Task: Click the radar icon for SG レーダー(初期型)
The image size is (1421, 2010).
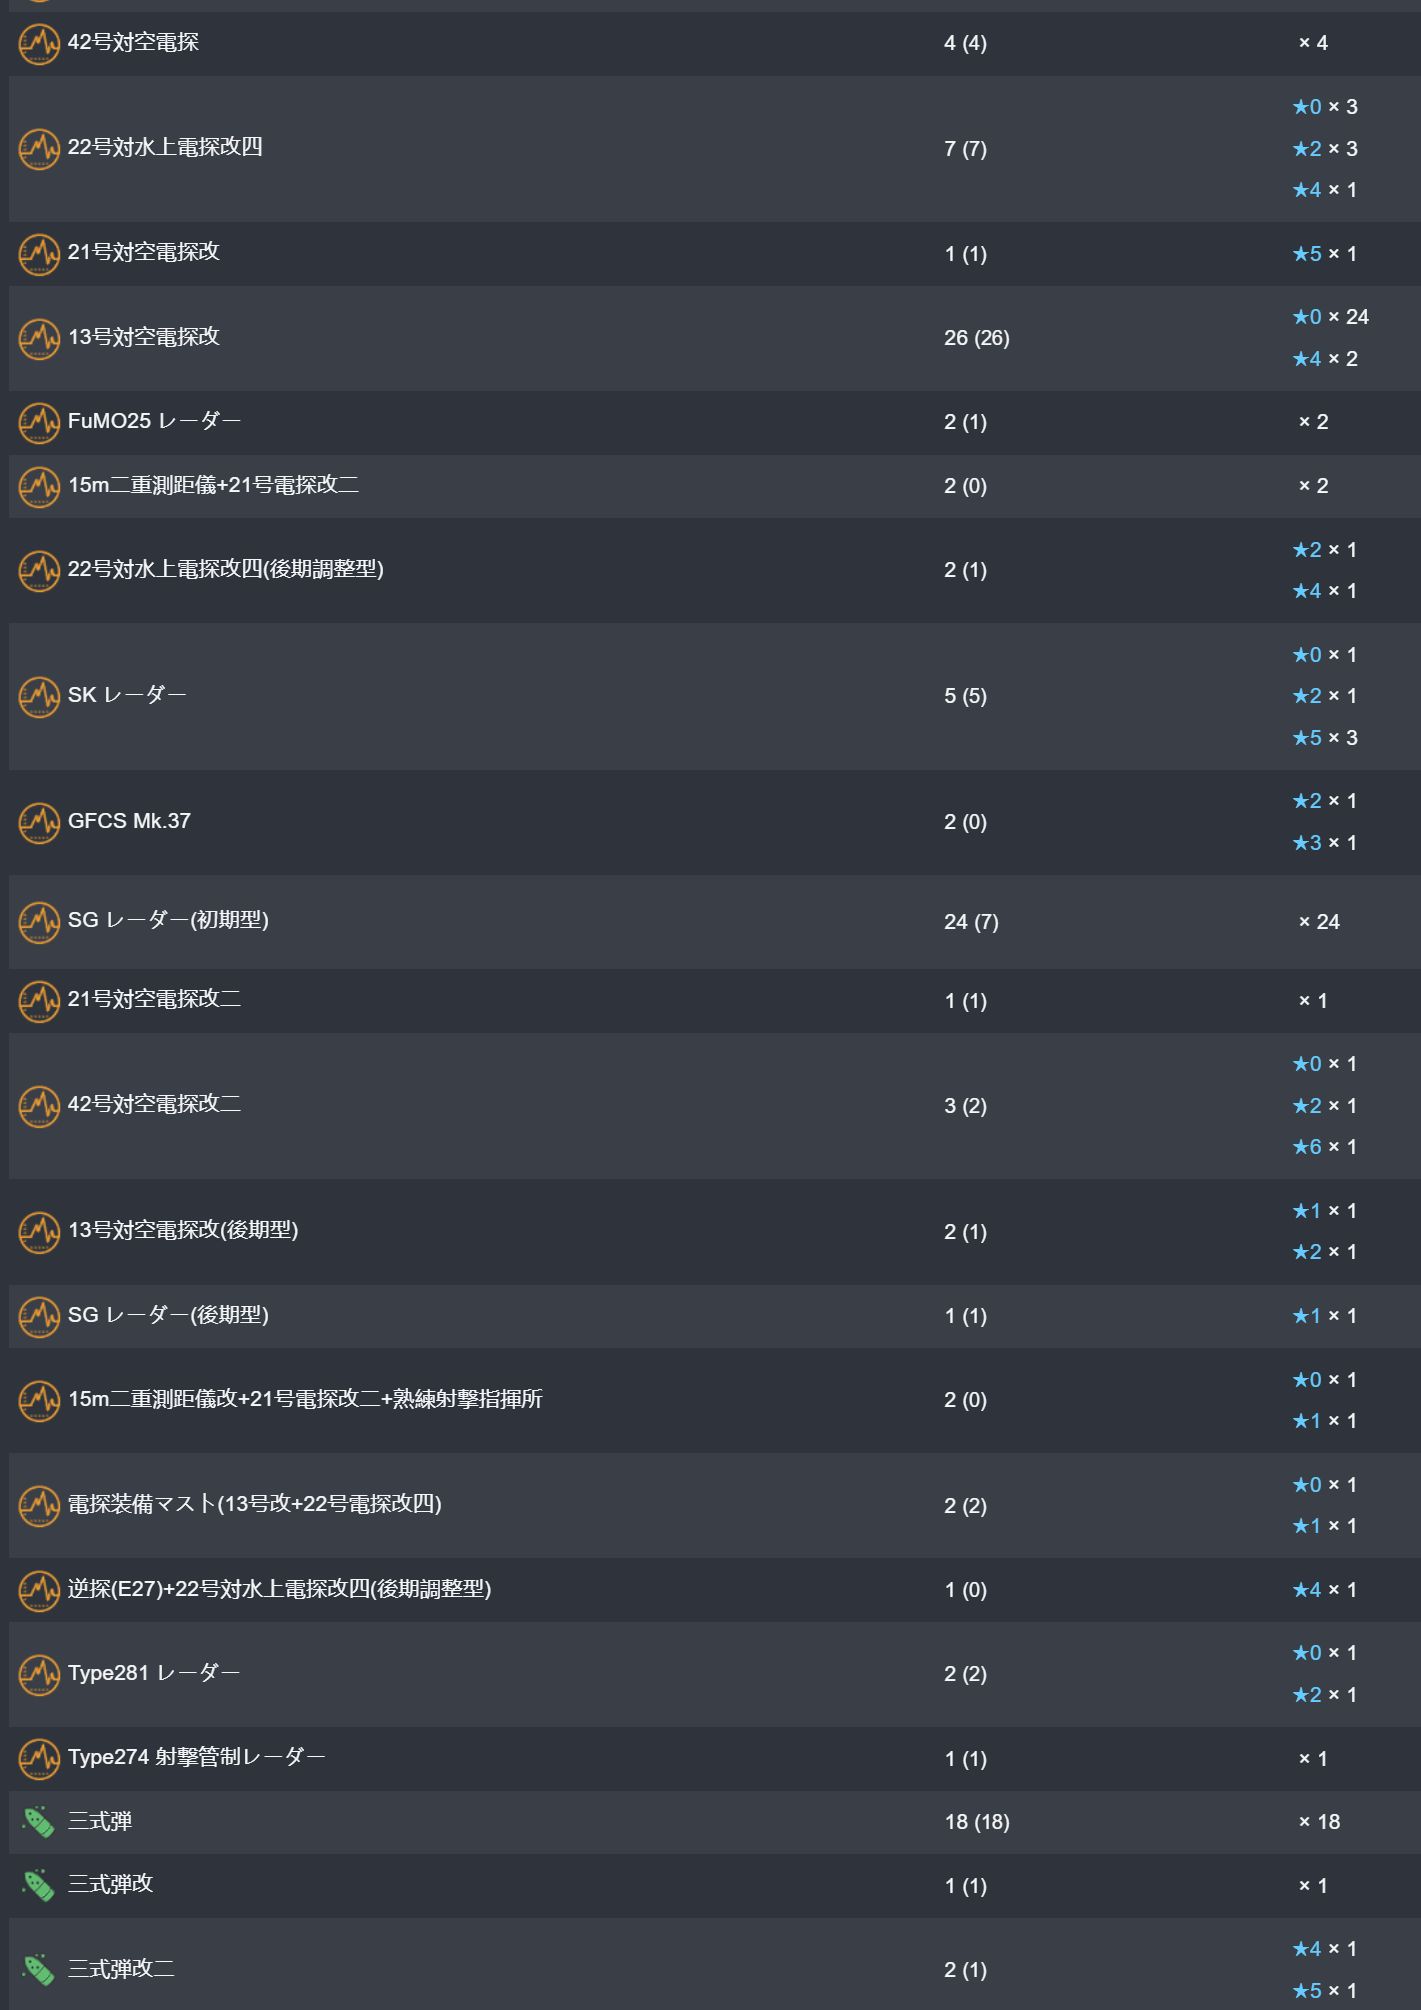Action: (39, 921)
